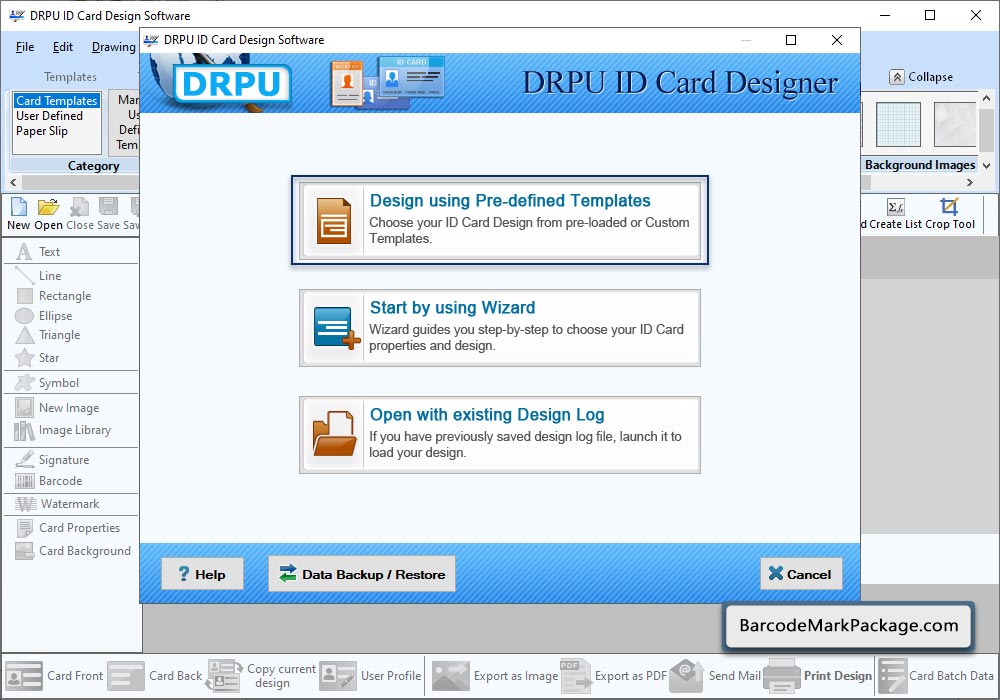Choose Open with existing Design Log
Screen dimensions: 1000x700
(500, 435)
